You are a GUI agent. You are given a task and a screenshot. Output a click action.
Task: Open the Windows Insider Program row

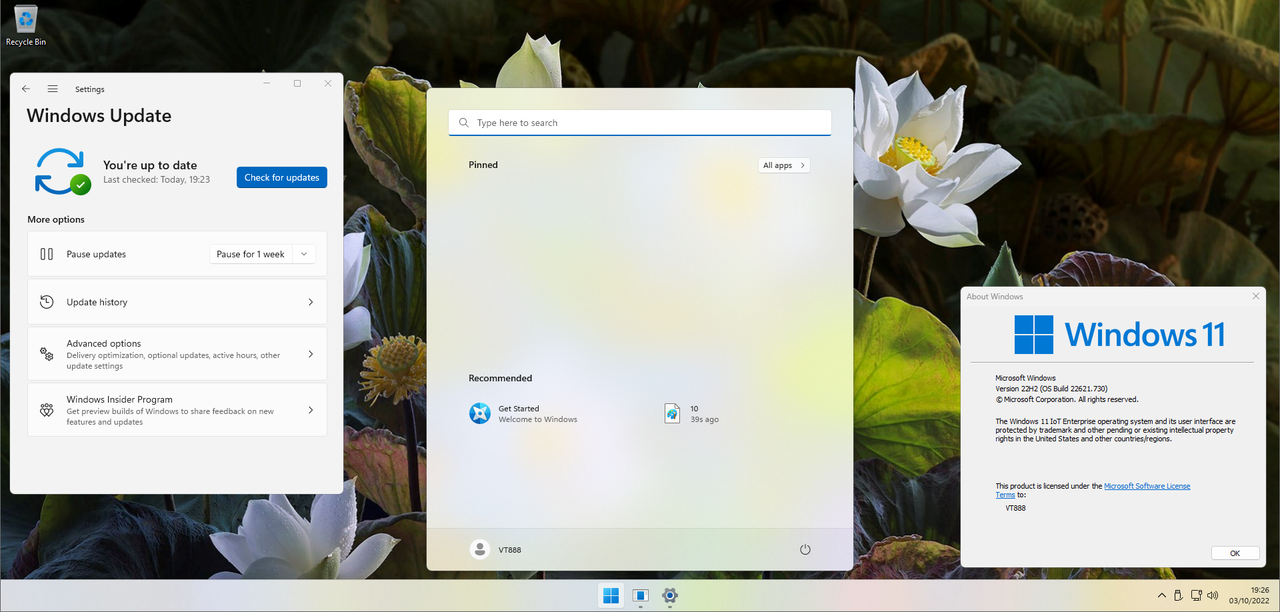point(177,410)
